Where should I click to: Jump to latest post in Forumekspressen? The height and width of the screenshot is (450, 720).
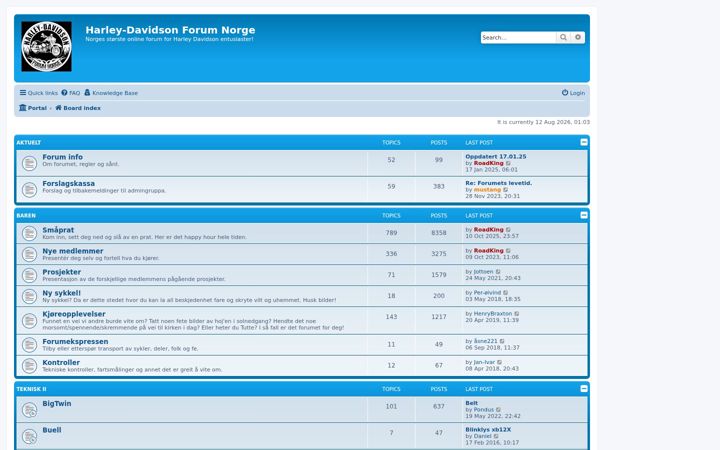point(502,342)
